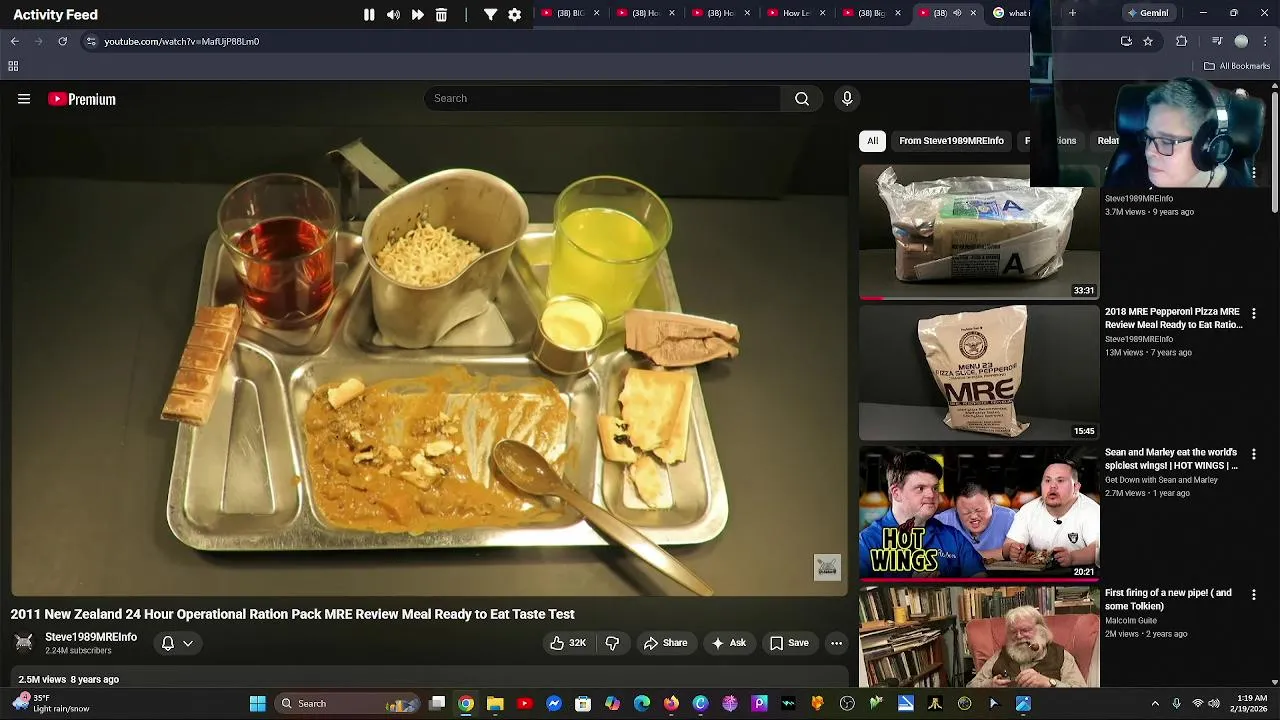Show hidden system tray icons chevron
This screenshot has width=1280, height=720.
[x=1155, y=704]
